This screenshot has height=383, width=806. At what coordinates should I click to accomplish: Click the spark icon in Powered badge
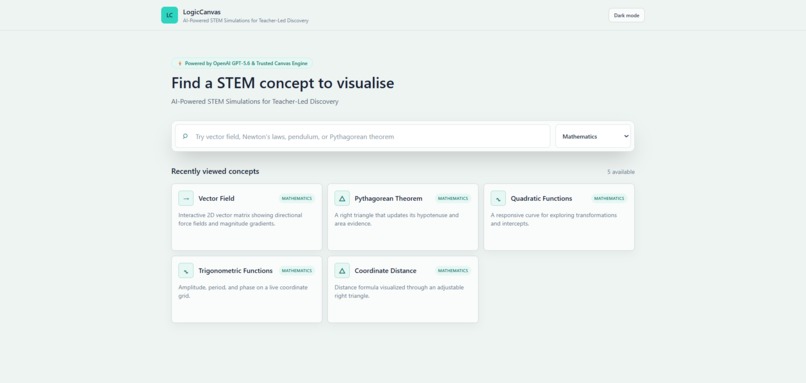[x=179, y=63]
